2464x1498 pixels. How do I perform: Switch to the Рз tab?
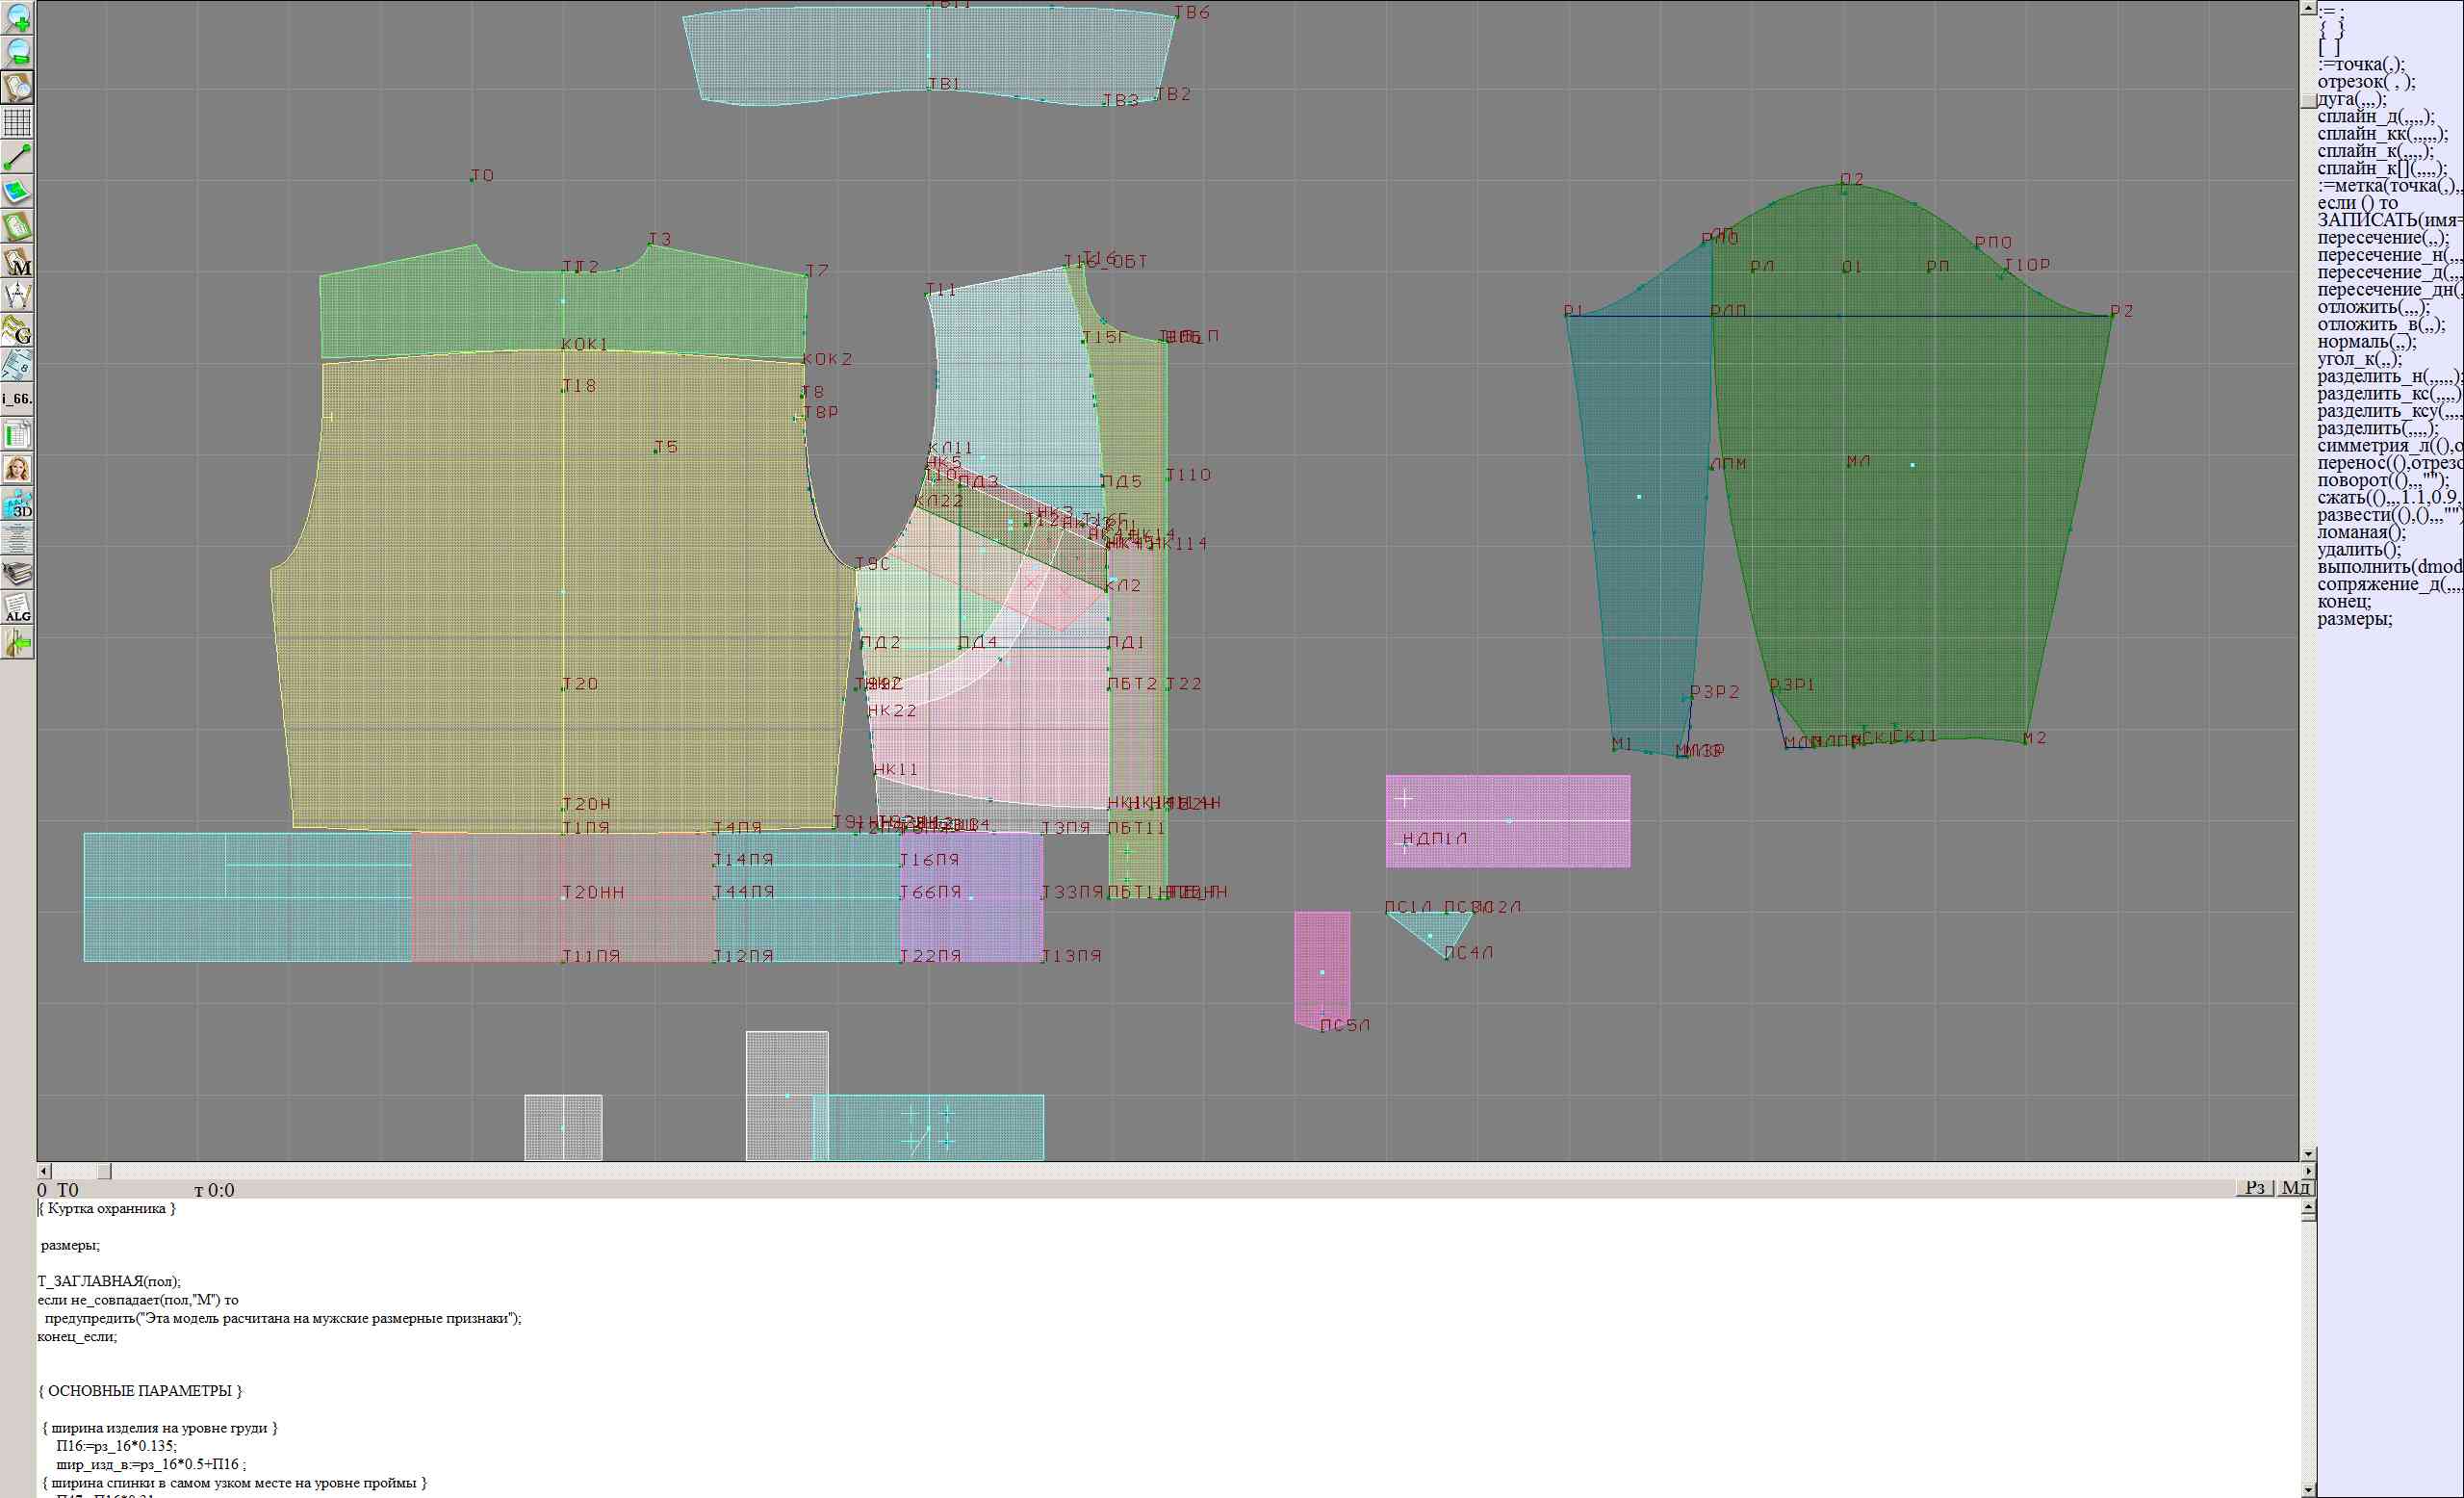(2255, 1187)
